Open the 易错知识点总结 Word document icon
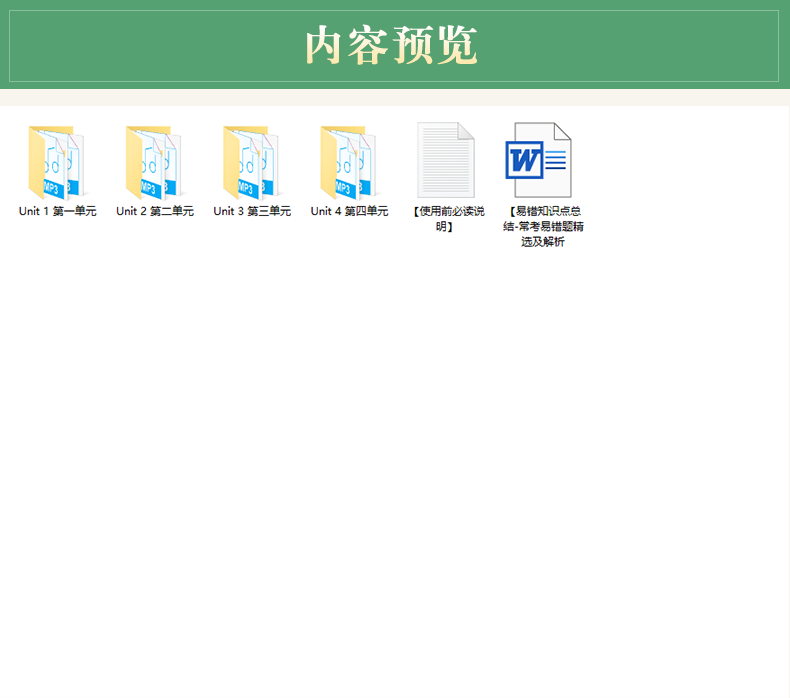The image size is (790, 698). tap(539, 160)
